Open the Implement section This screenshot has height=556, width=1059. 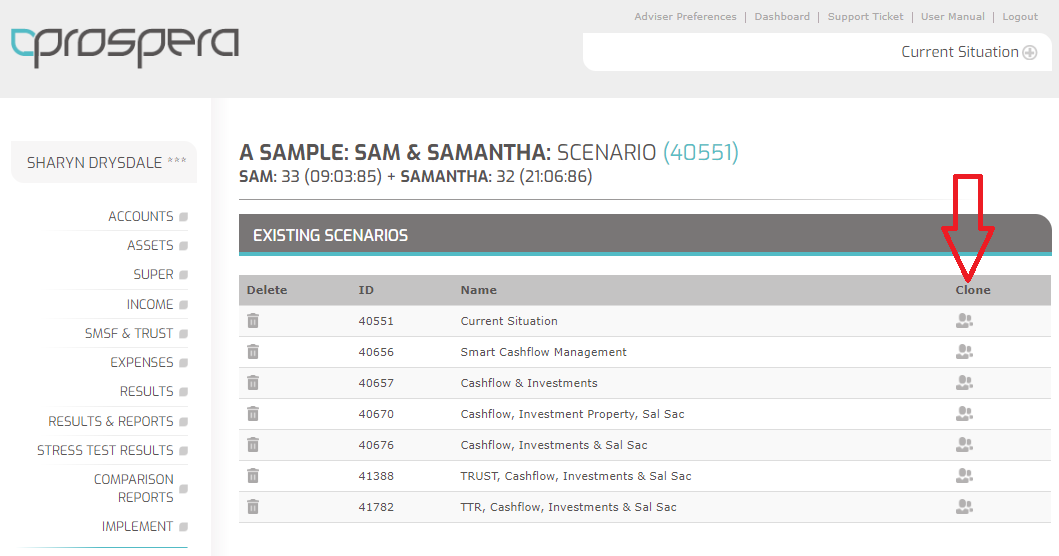pos(137,526)
